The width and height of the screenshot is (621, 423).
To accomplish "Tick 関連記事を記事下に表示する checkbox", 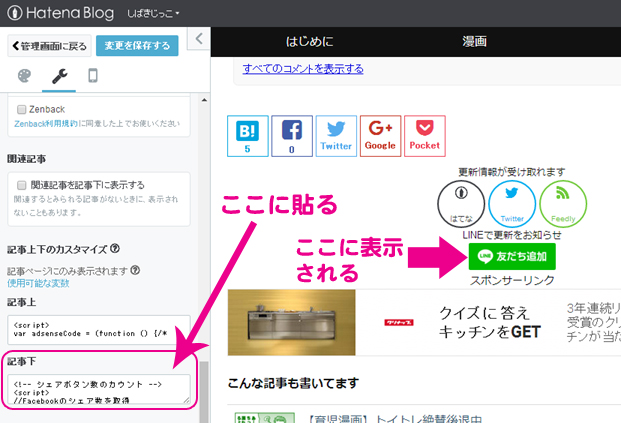I will tap(21, 185).
